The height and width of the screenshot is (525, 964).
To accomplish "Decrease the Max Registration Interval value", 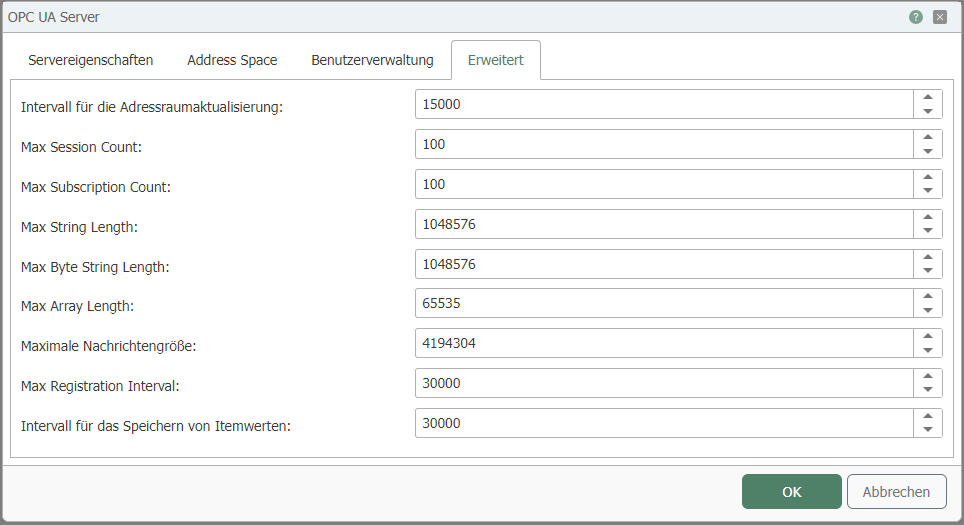I will 928,390.
